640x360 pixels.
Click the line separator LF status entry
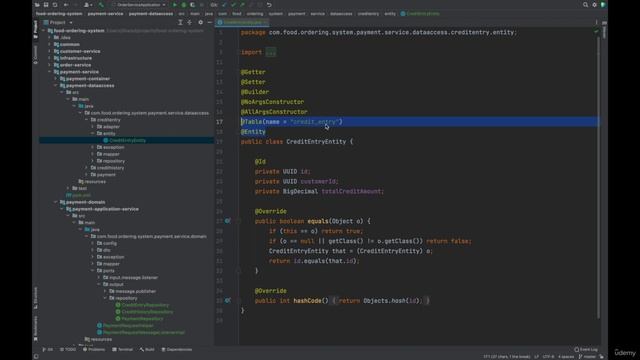click(x=537, y=357)
